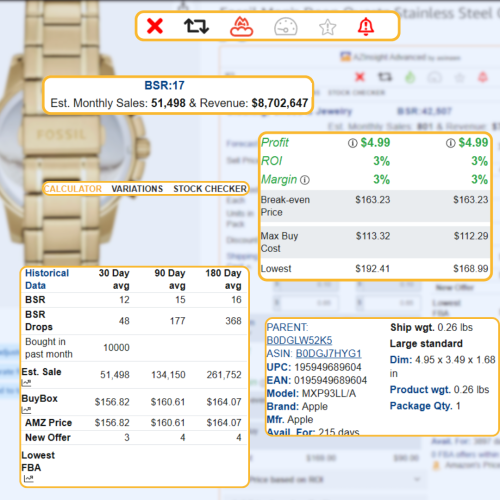This screenshot has width=500, height=500.
Task: Open the gray speedometer gauge icon
Action: [x=286, y=27]
